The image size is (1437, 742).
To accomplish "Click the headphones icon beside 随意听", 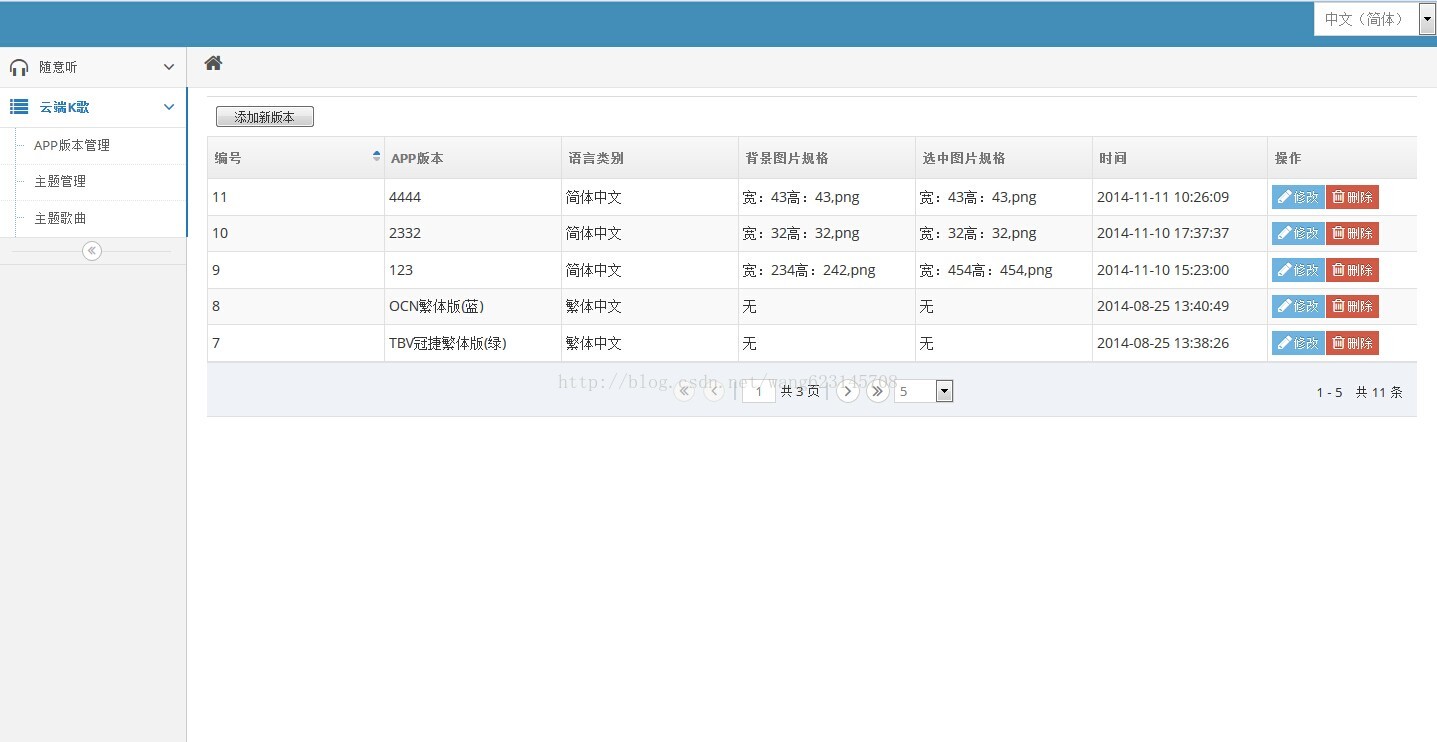I will click(19, 67).
